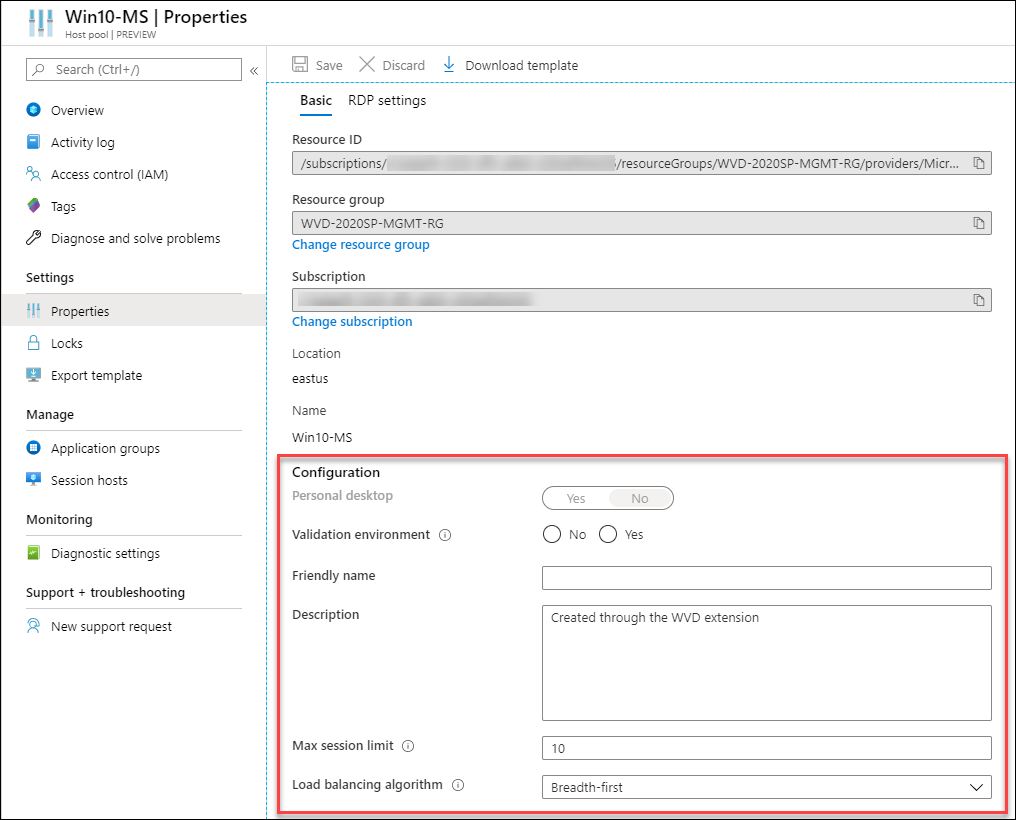Image resolution: width=1016 pixels, height=820 pixels.
Task: Click the Discard X icon
Action: pyautogui.click(x=367, y=64)
